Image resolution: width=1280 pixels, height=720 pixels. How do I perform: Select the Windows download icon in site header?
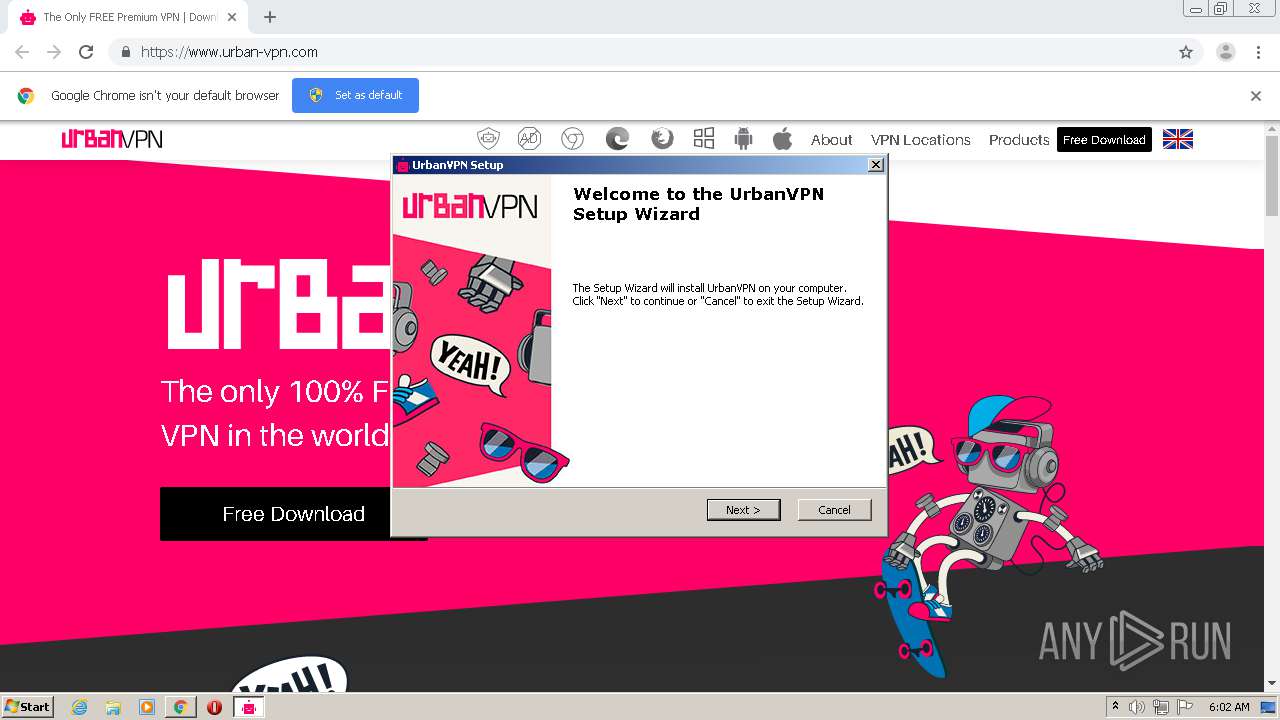[x=704, y=139]
